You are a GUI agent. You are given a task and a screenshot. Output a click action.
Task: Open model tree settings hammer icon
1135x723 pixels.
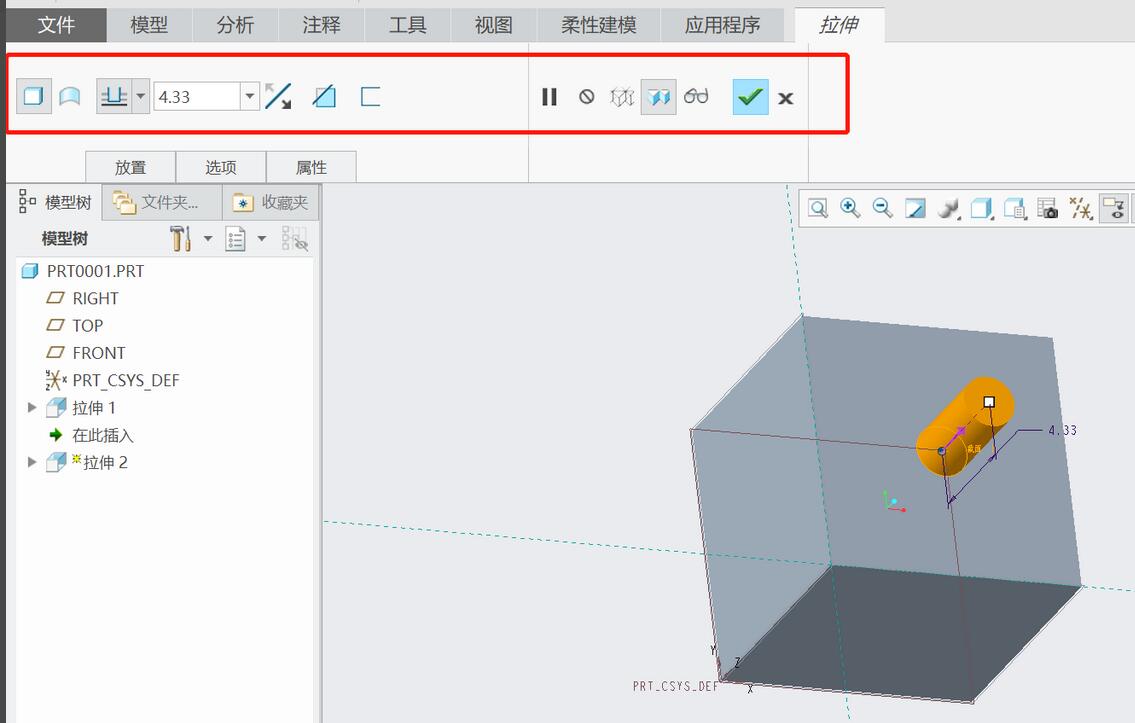point(181,238)
